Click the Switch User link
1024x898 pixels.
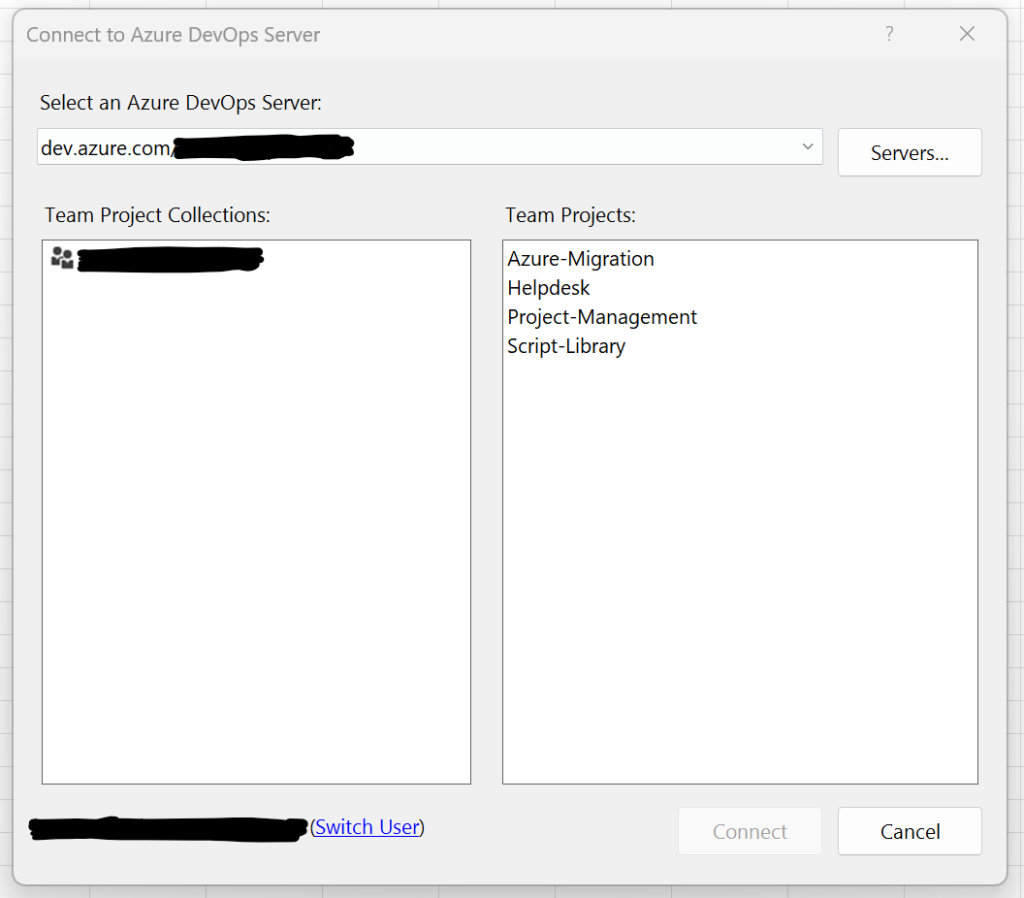coord(367,827)
